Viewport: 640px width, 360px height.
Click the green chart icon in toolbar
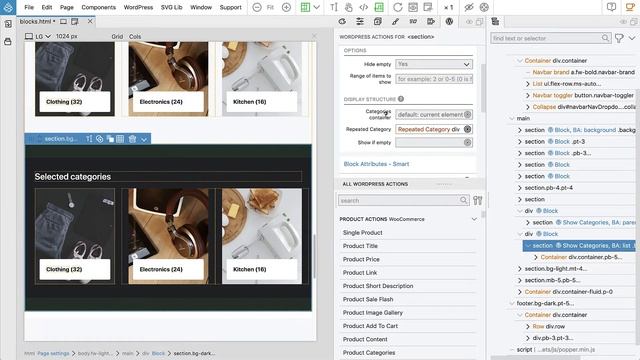379,7
